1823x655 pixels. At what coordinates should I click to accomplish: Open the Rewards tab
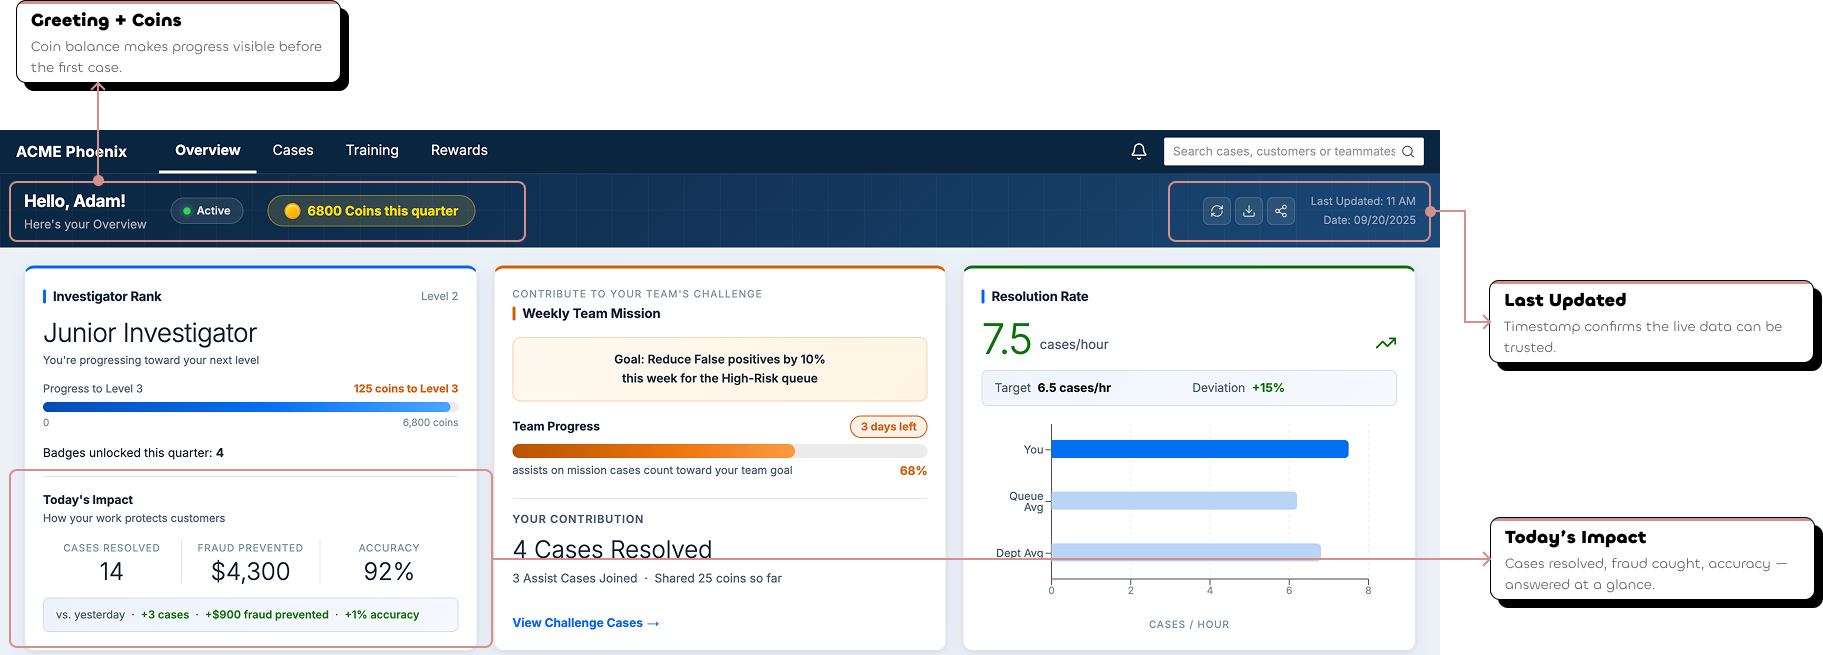[x=459, y=150]
